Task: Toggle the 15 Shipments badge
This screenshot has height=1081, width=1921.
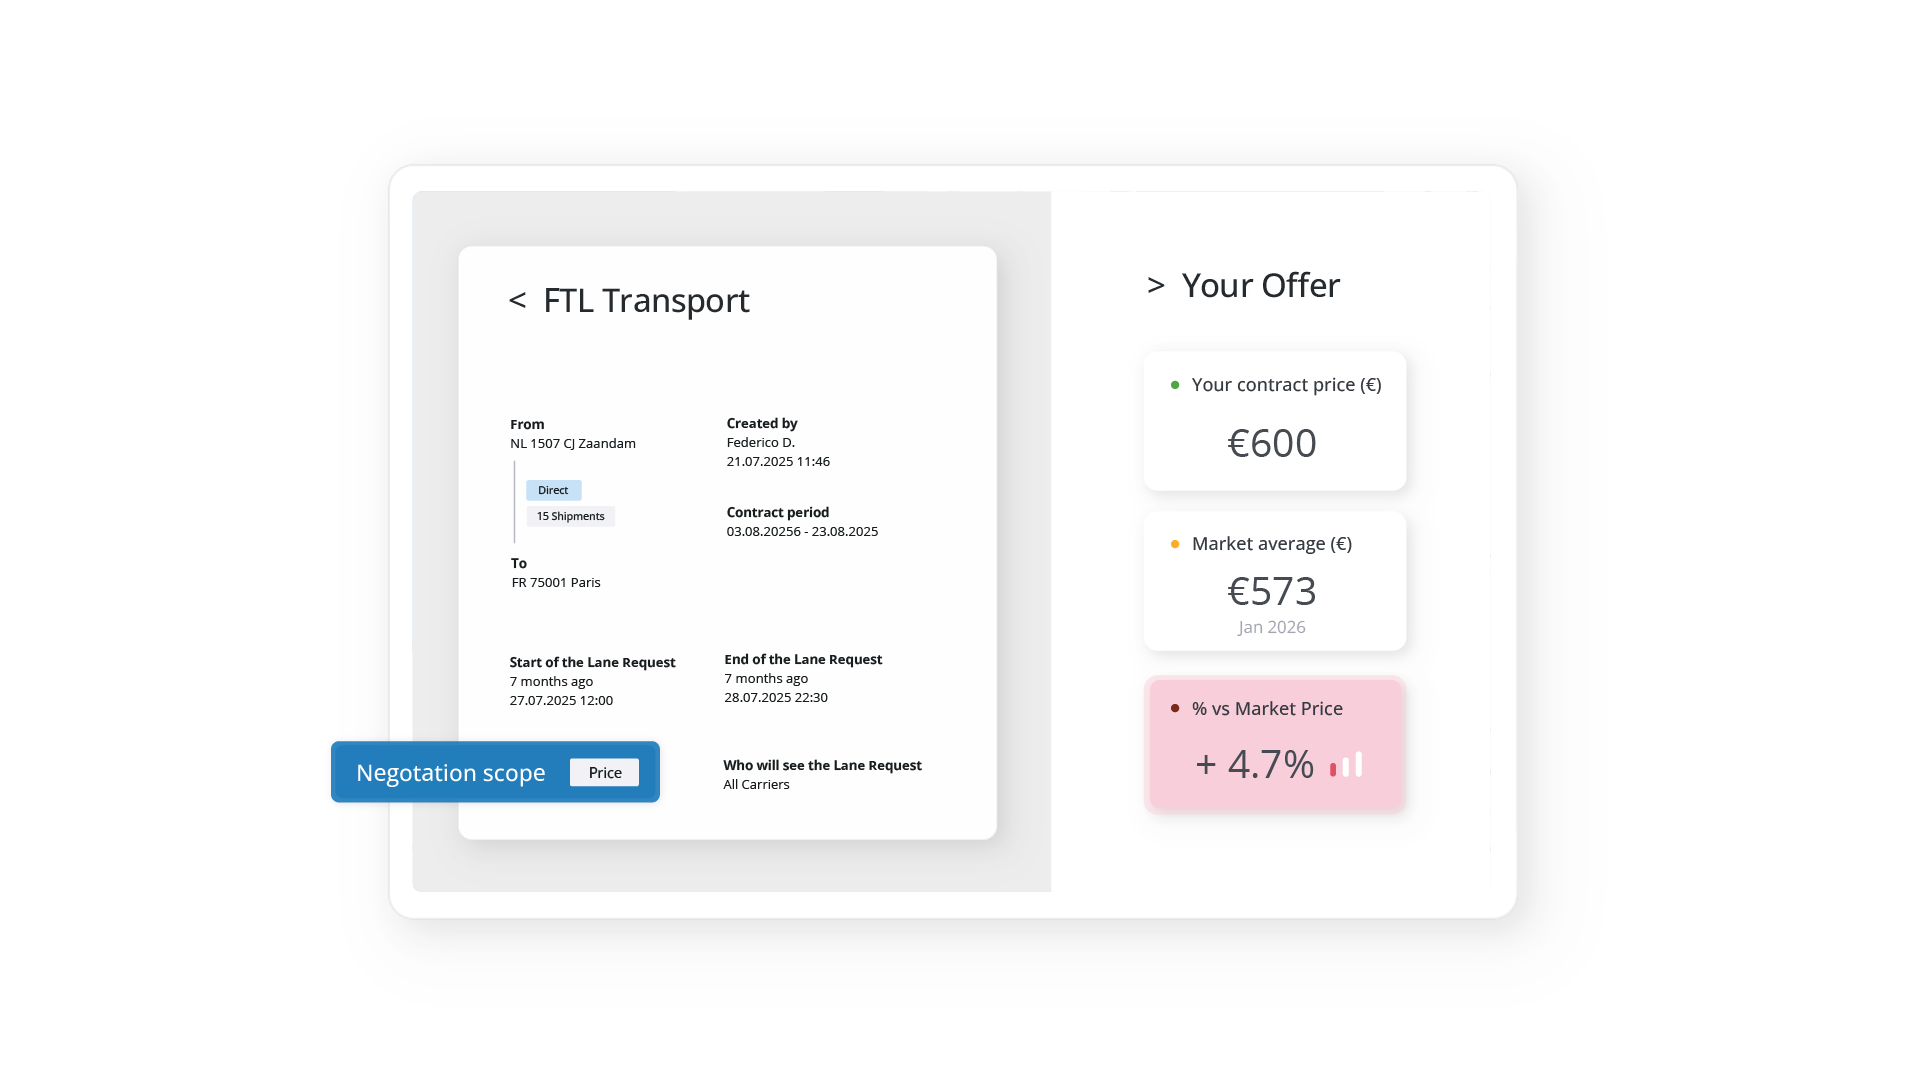Action: [x=570, y=516]
